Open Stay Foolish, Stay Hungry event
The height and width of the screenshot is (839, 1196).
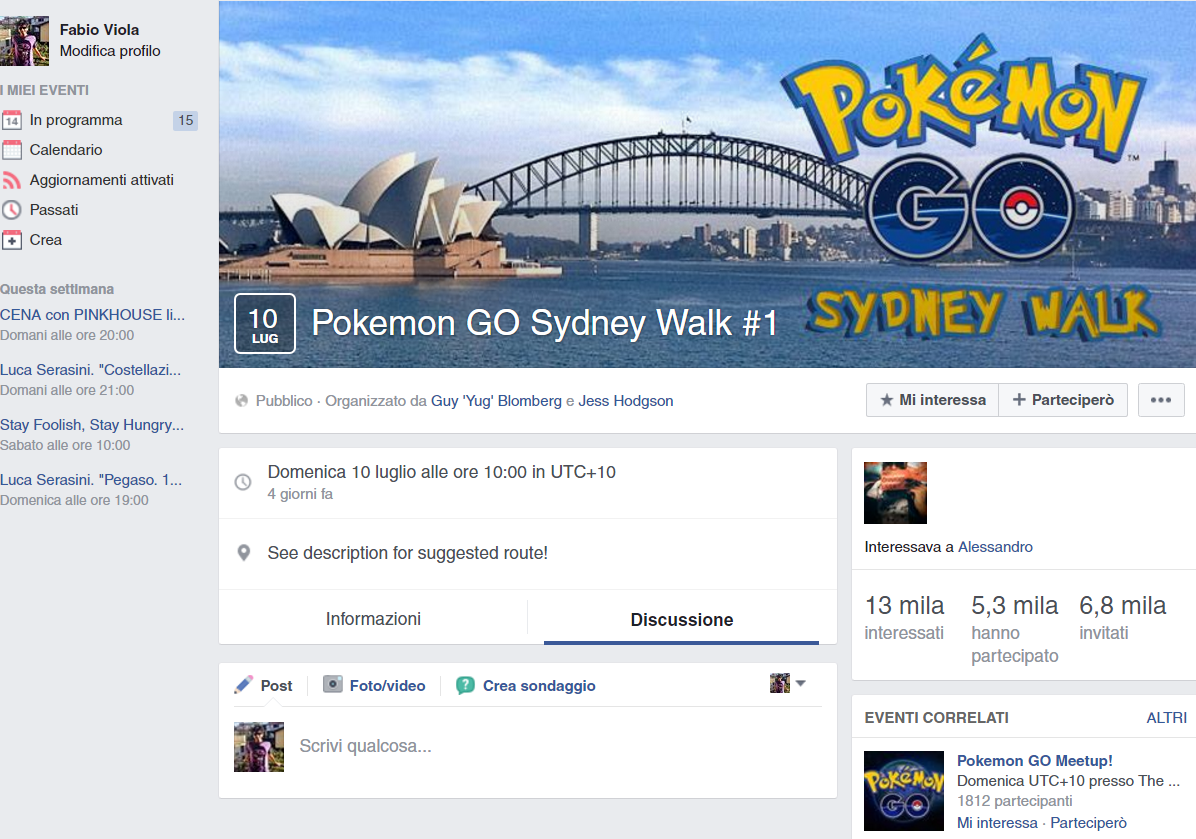click(x=92, y=424)
